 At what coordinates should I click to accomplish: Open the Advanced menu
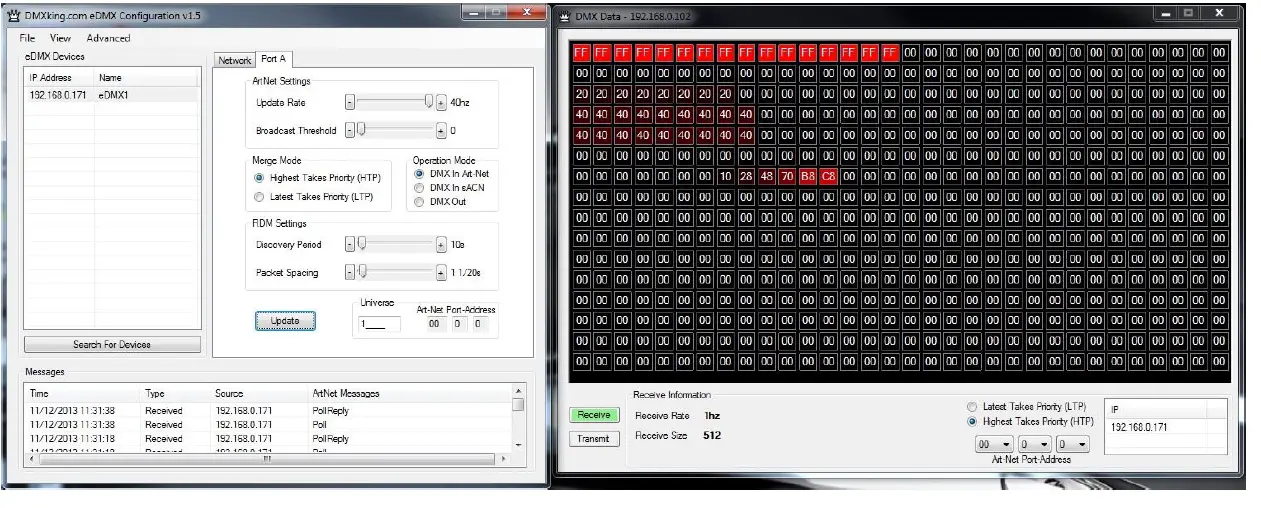[x=108, y=38]
